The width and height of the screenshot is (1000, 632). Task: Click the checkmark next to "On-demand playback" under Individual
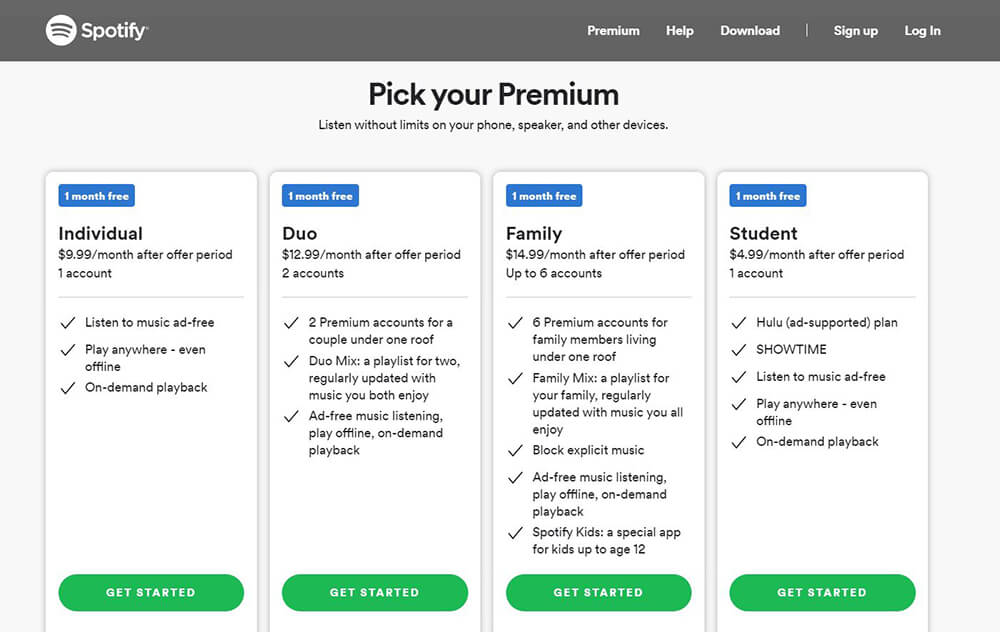[66, 387]
